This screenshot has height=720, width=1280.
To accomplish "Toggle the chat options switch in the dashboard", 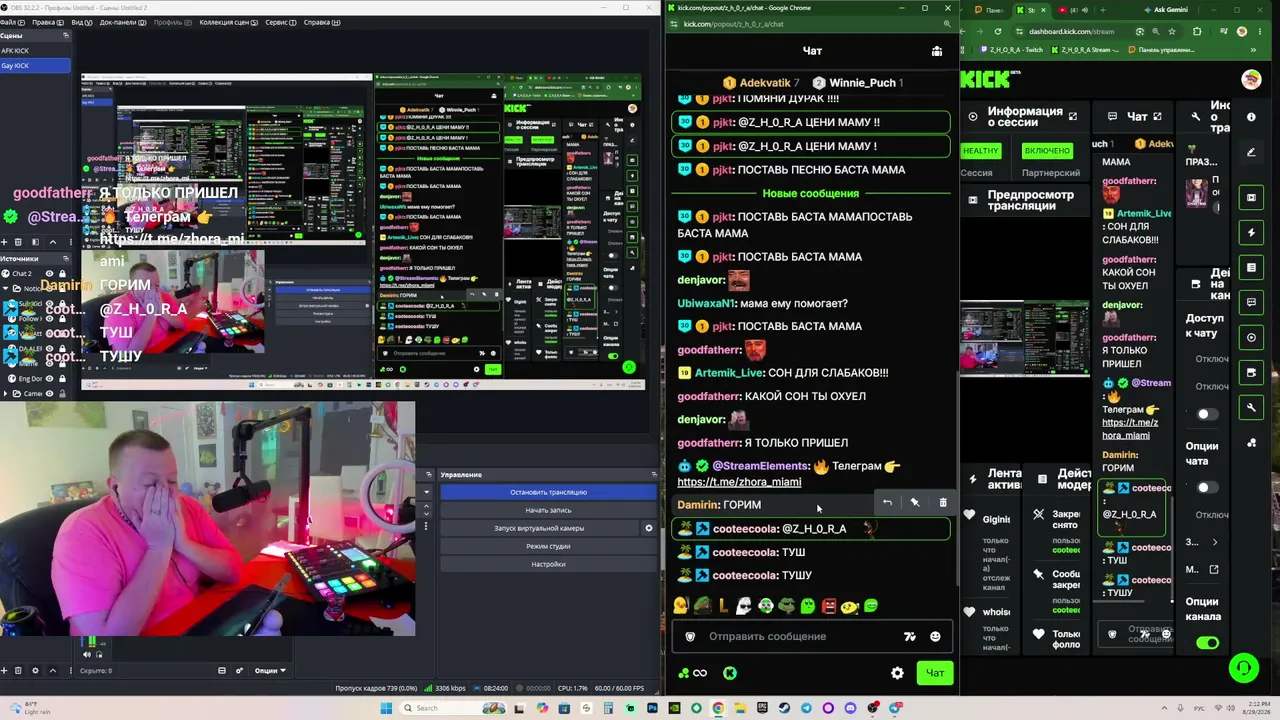I will tap(1207, 488).
